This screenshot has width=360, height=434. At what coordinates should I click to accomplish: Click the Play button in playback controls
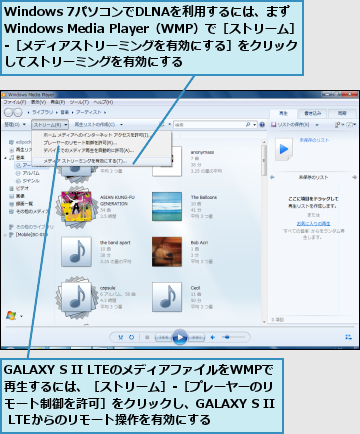pos(180,337)
